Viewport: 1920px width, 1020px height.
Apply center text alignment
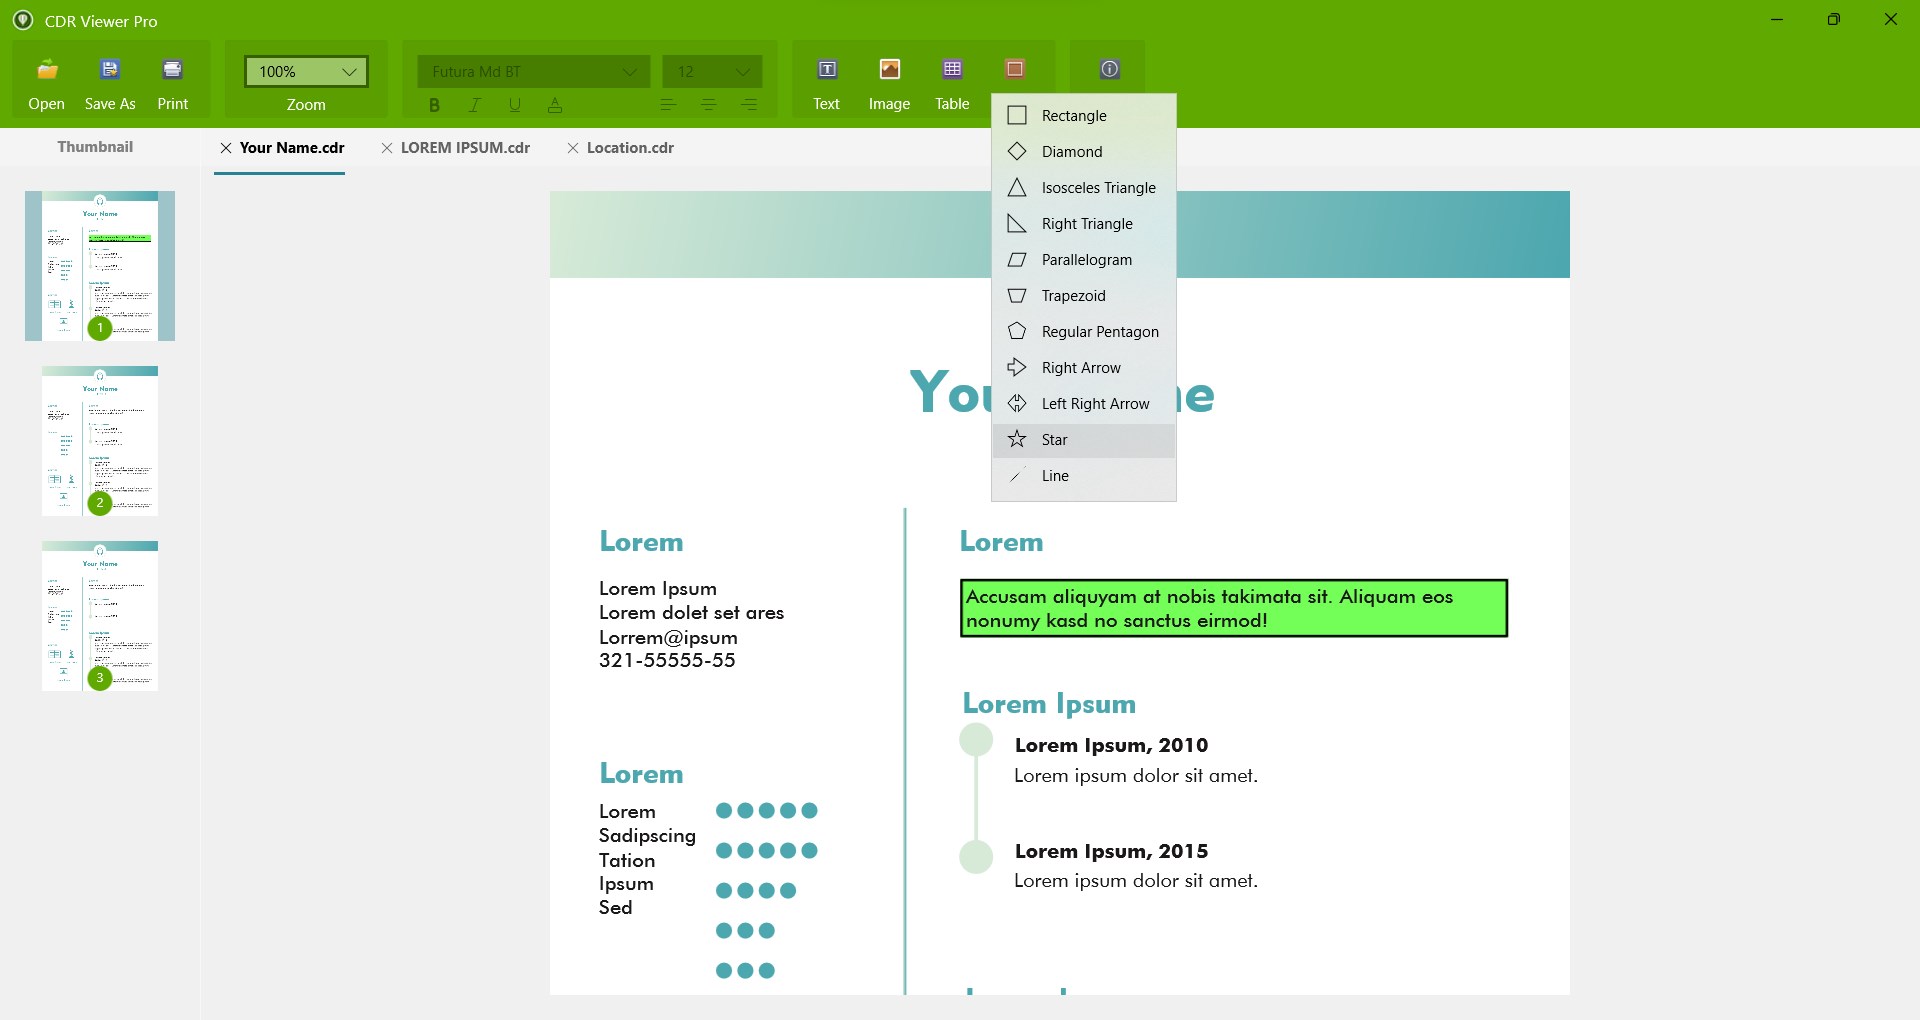(x=709, y=104)
